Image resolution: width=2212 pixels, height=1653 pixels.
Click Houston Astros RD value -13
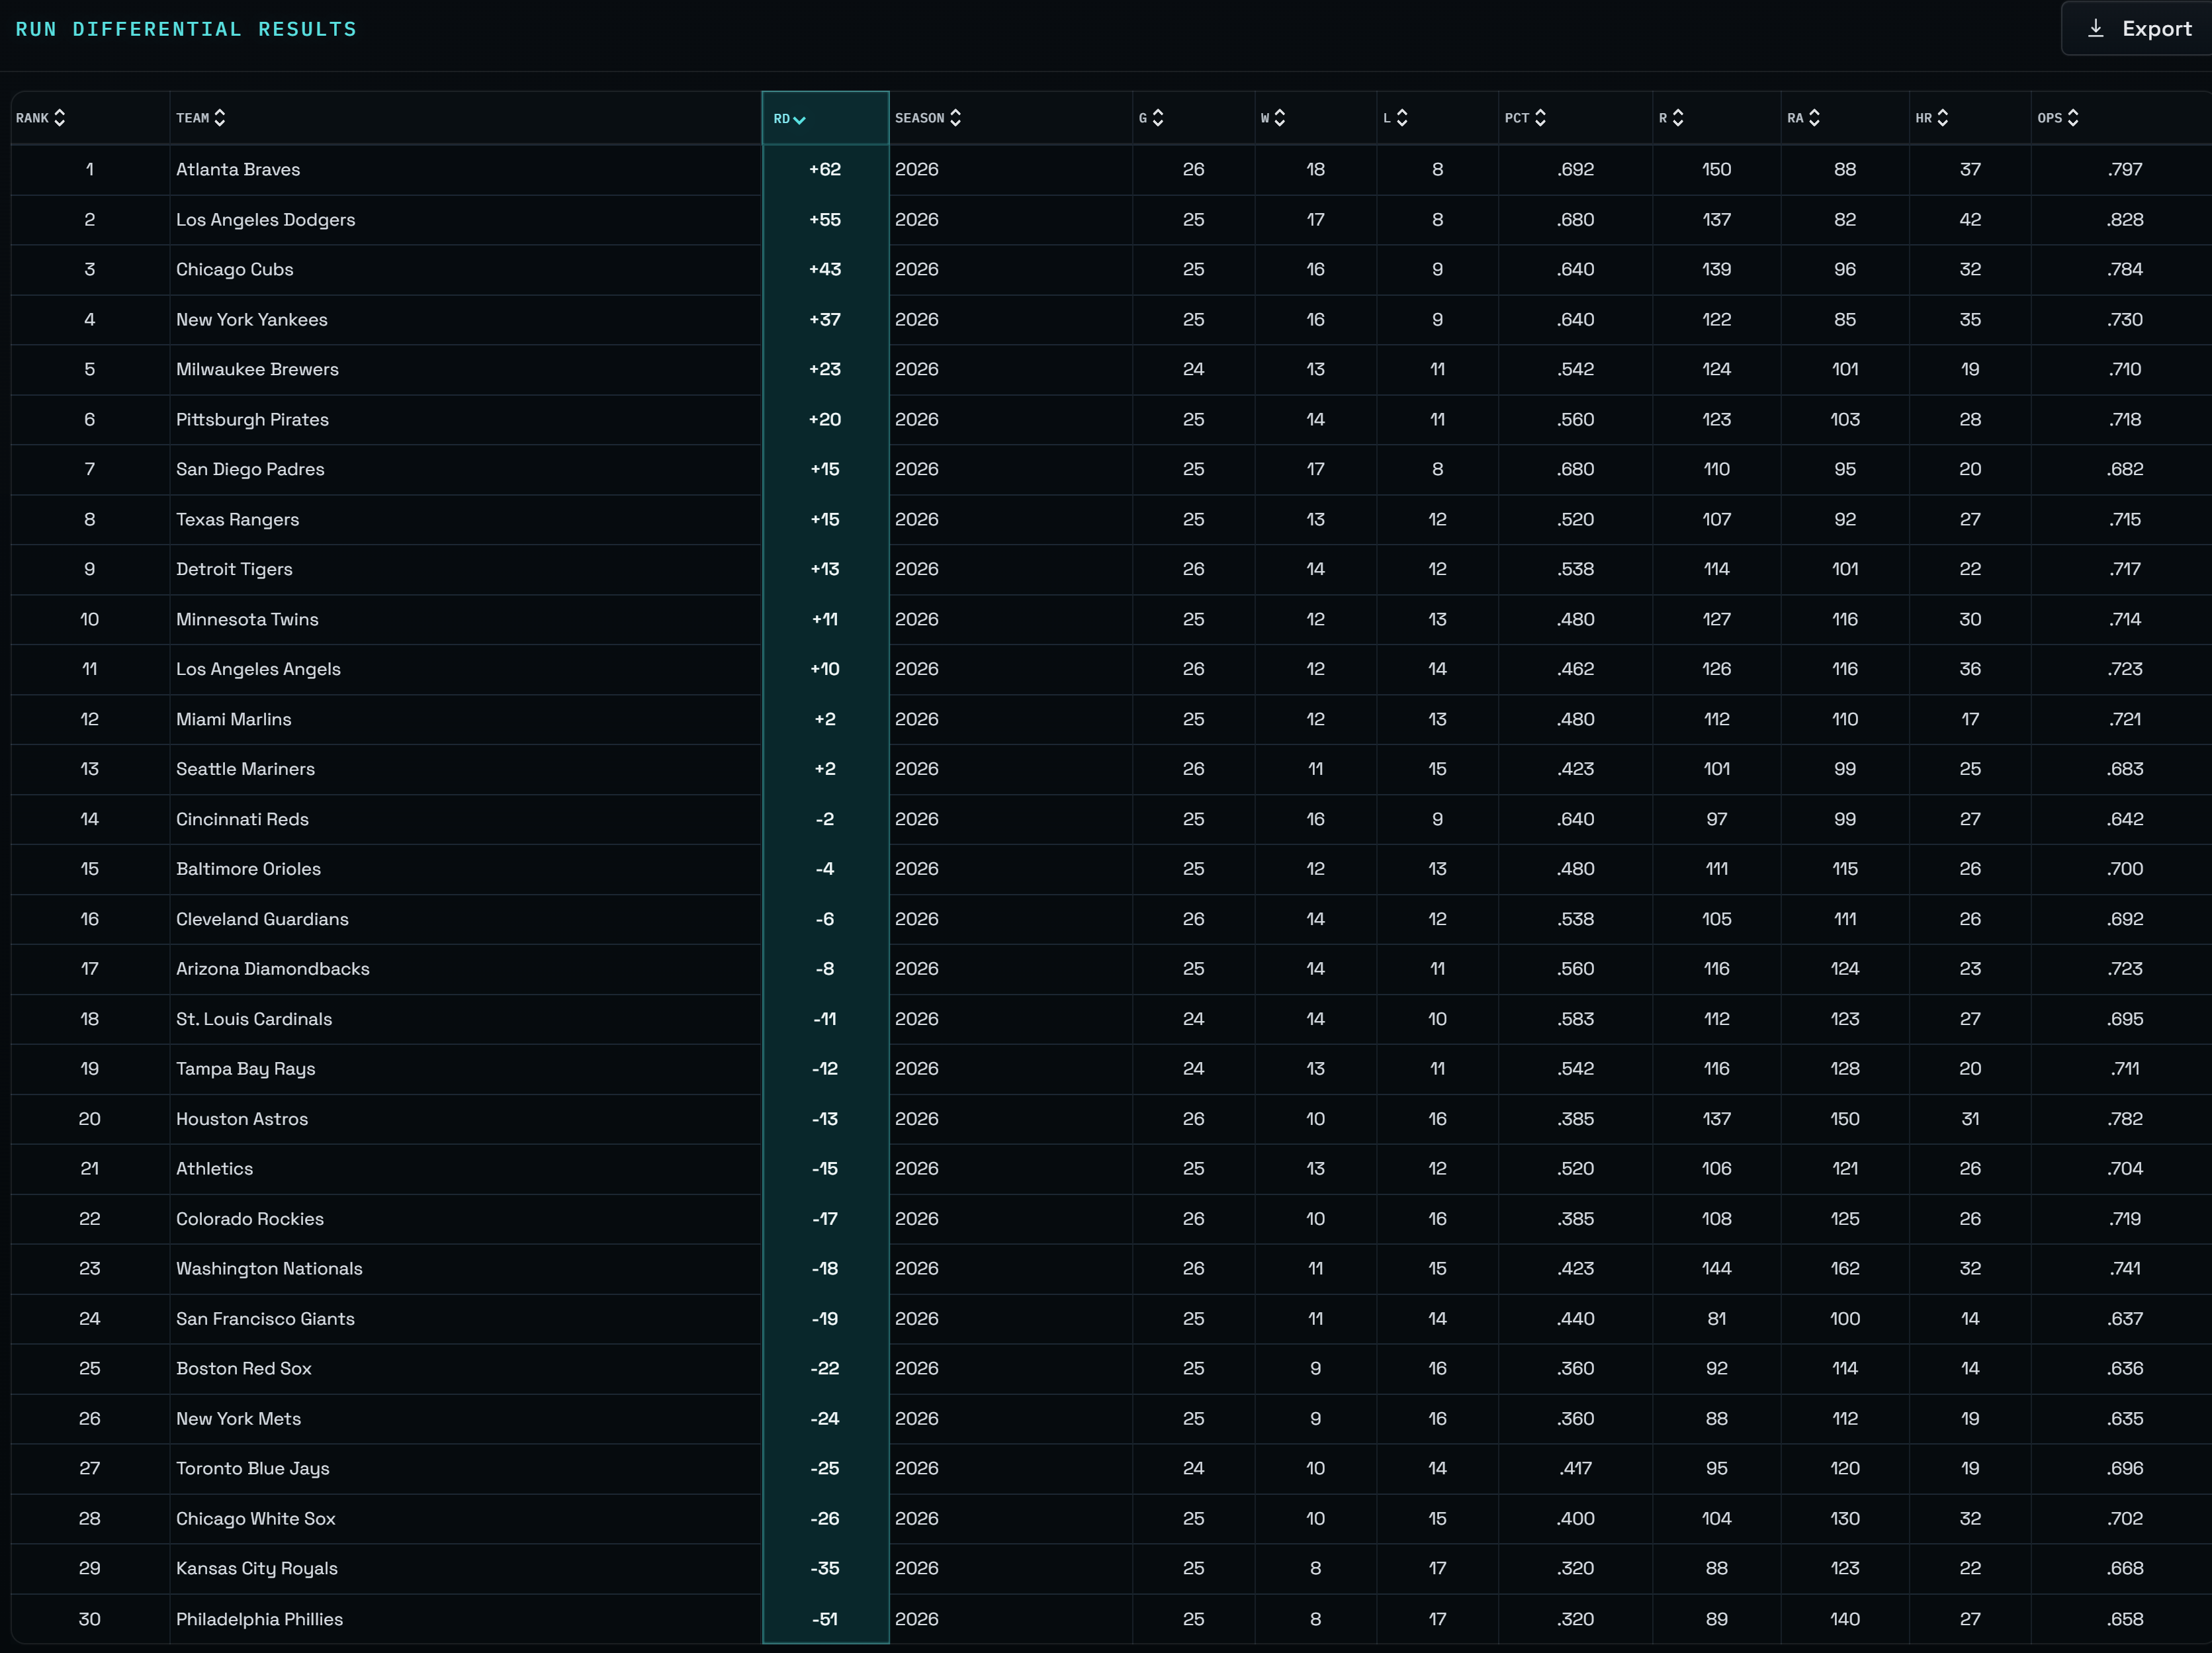point(824,1118)
